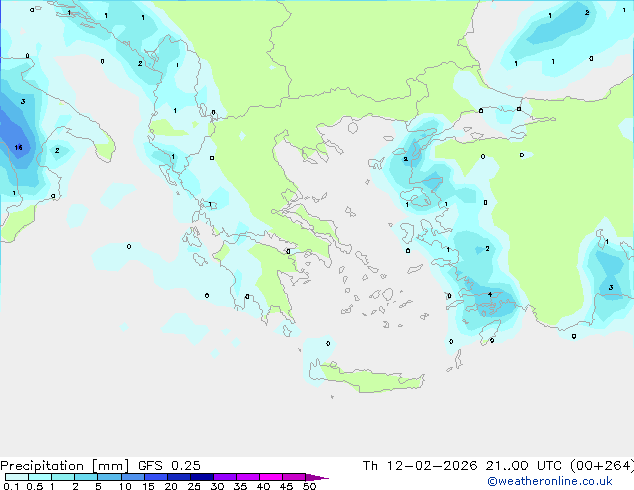Click the '30' legend scale label

(x=217, y=486)
